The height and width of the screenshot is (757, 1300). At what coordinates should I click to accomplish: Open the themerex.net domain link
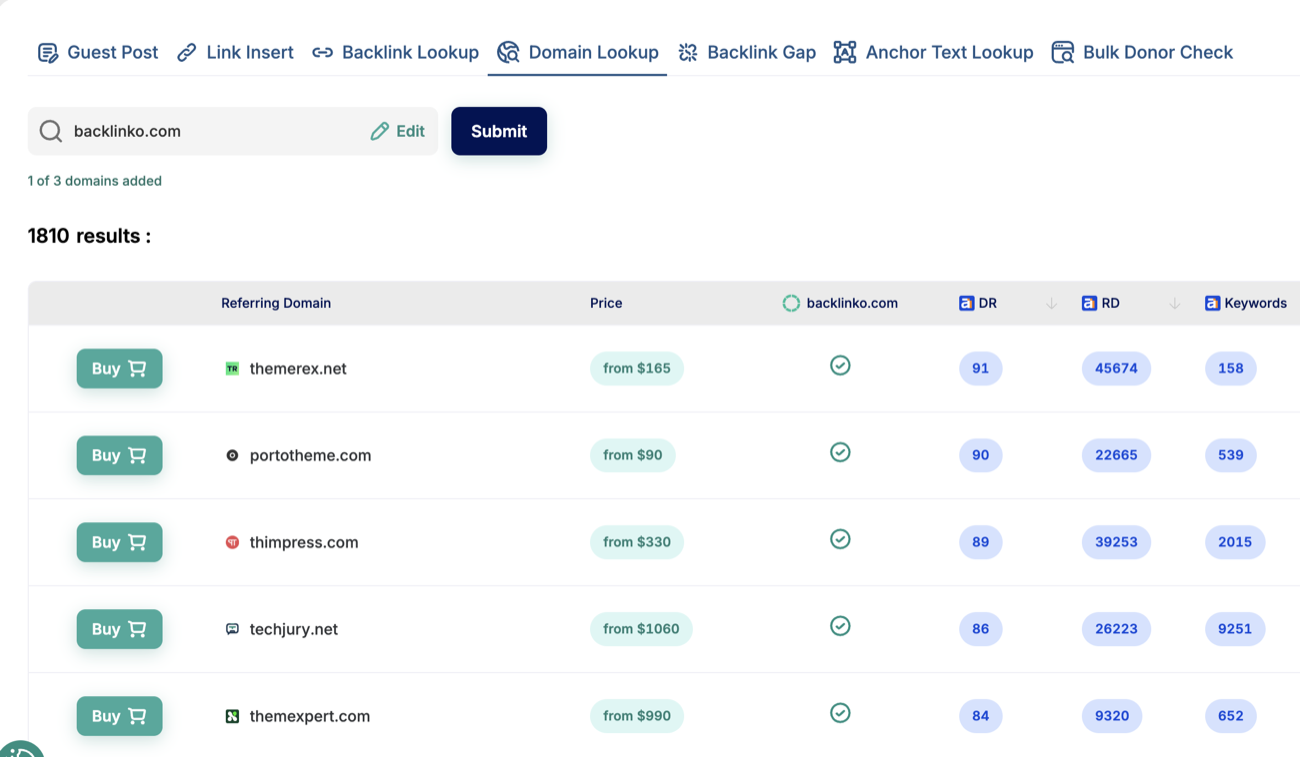tap(298, 368)
